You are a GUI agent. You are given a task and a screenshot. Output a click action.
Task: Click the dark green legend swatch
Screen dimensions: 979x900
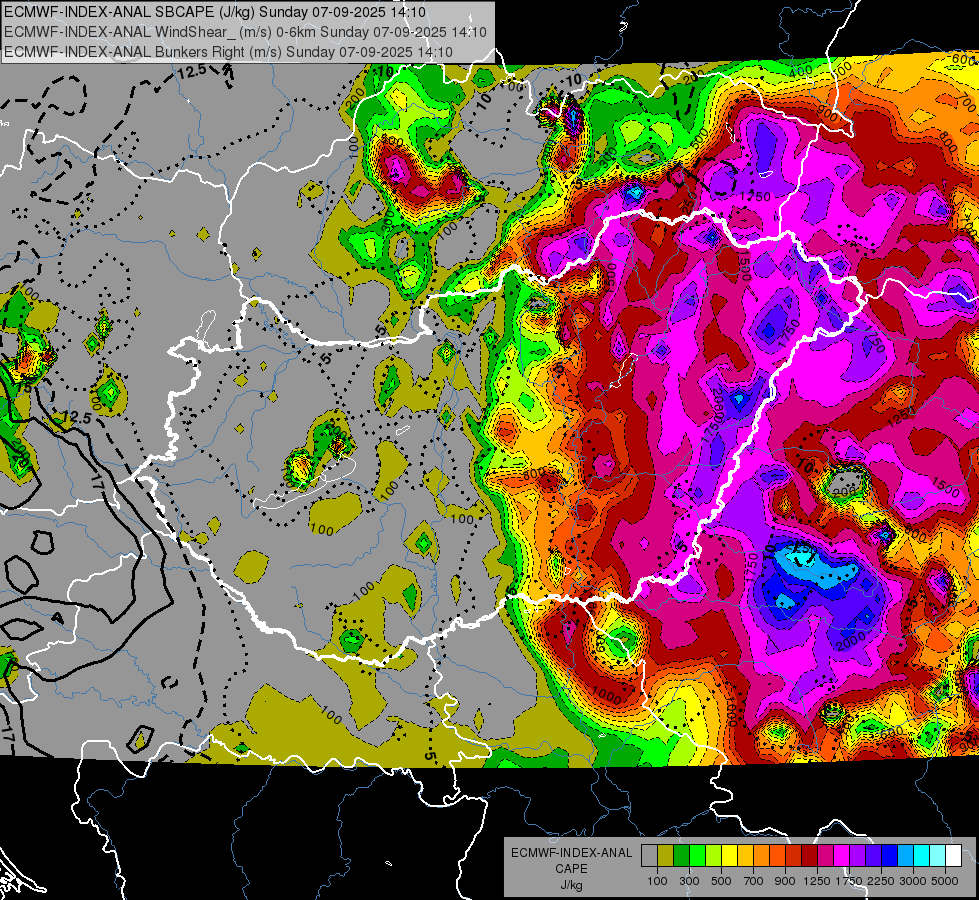coord(682,855)
